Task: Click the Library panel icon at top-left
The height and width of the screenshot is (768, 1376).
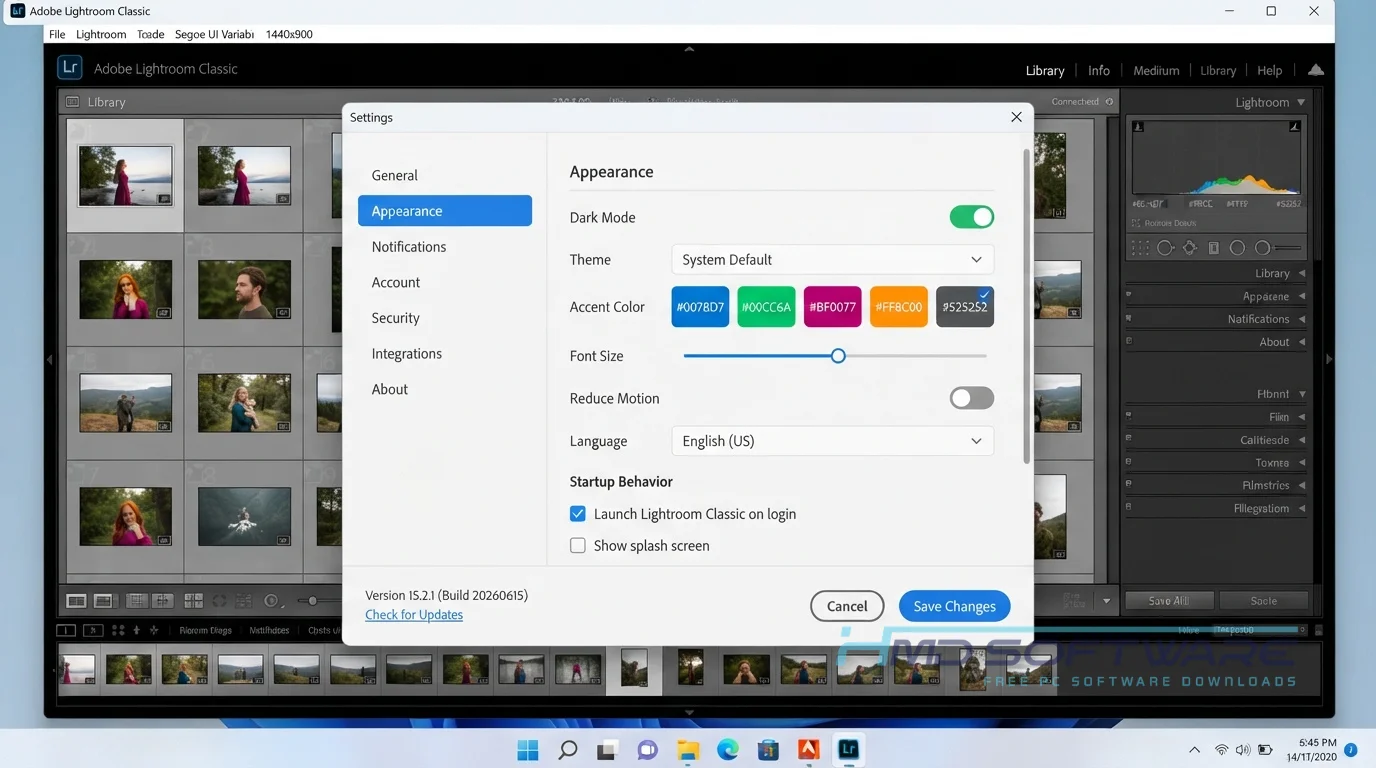Action: (x=72, y=102)
